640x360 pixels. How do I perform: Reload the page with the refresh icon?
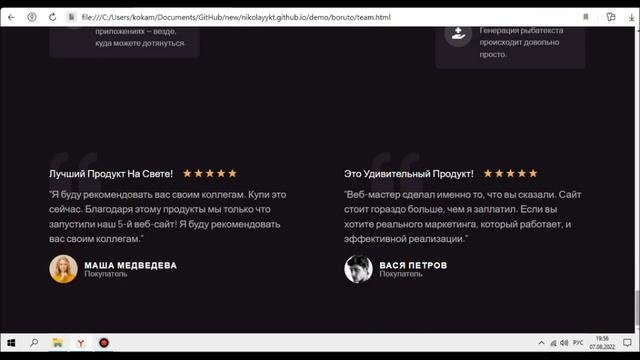52,17
